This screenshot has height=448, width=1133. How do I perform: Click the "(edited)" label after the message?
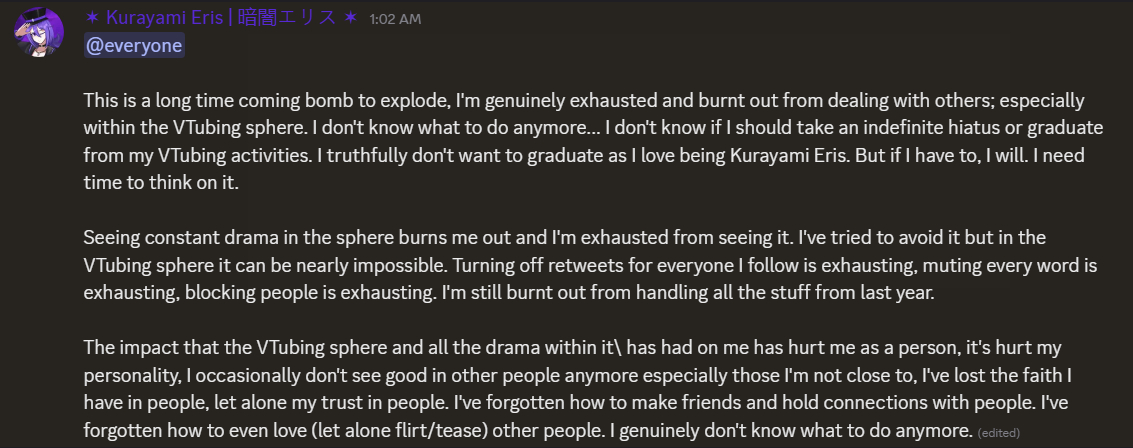[x=1000, y=433]
